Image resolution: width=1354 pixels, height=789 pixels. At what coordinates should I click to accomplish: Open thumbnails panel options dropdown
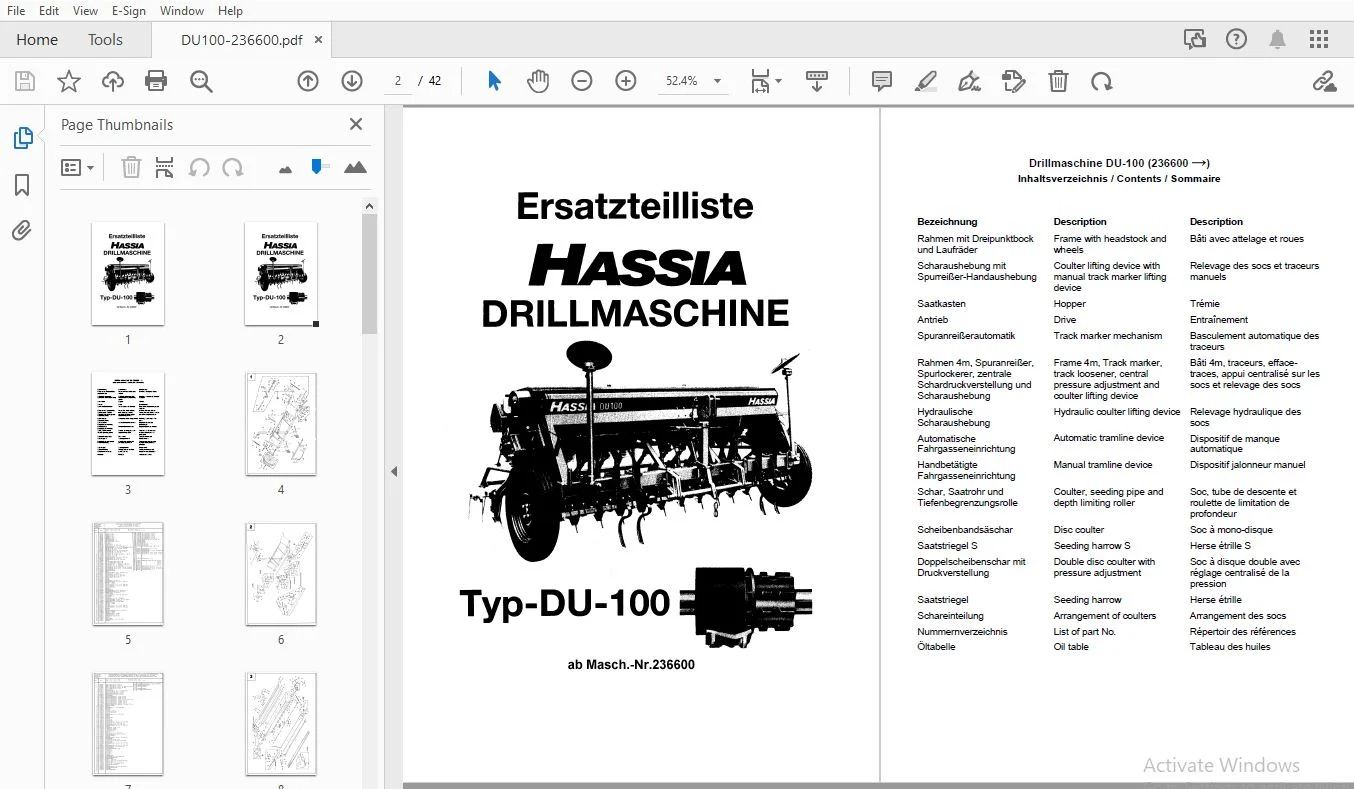click(x=77, y=167)
